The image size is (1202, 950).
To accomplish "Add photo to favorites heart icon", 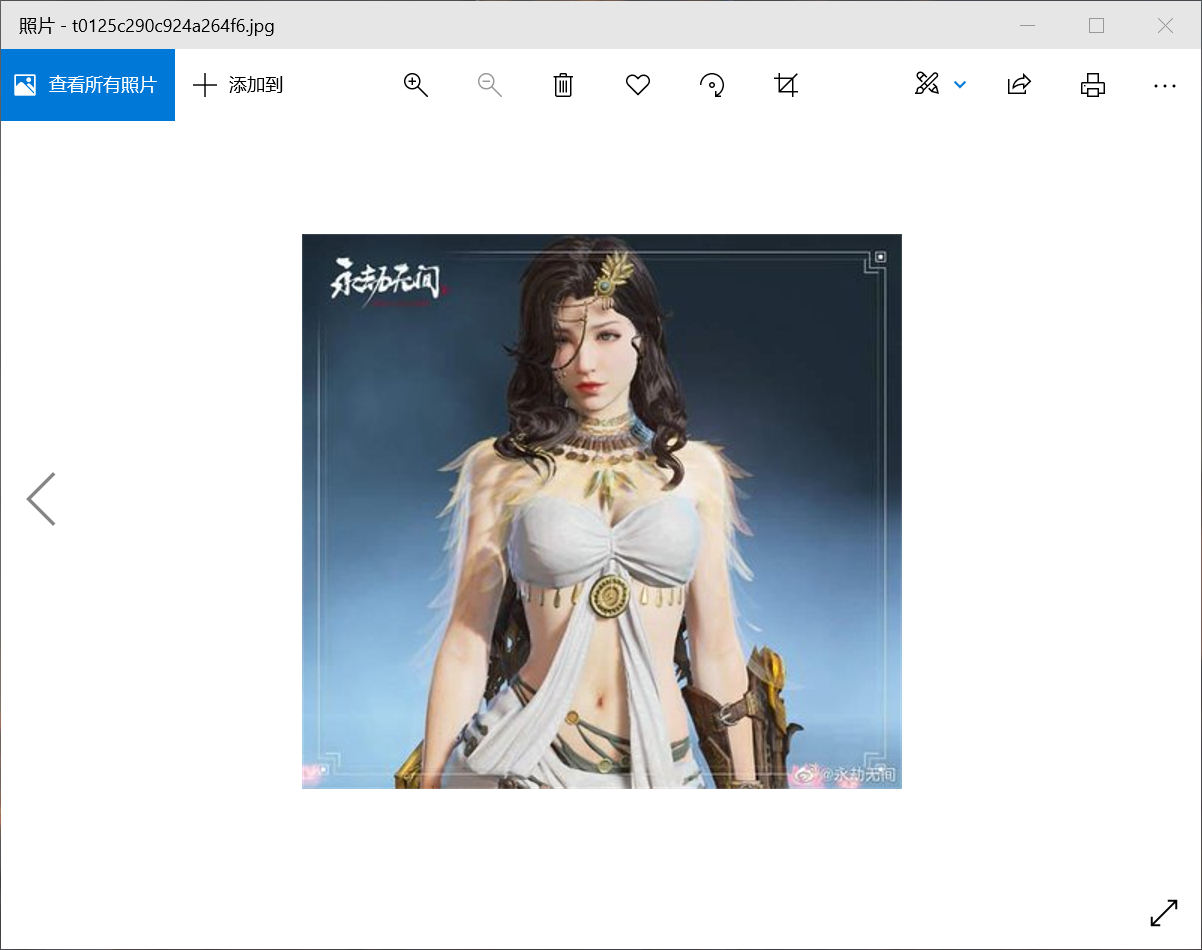I will point(638,85).
